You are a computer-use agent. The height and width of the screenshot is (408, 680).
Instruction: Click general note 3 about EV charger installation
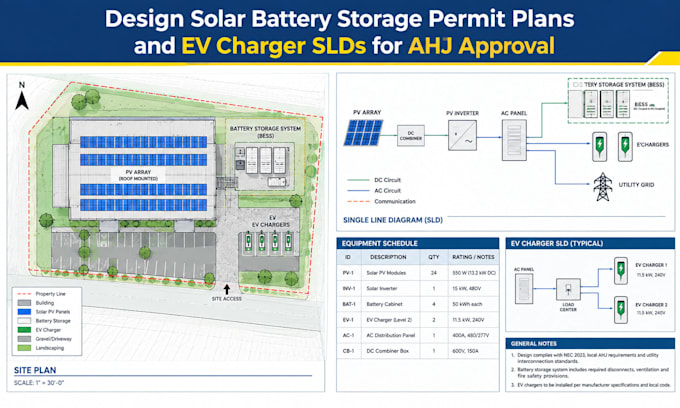coord(591,385)
